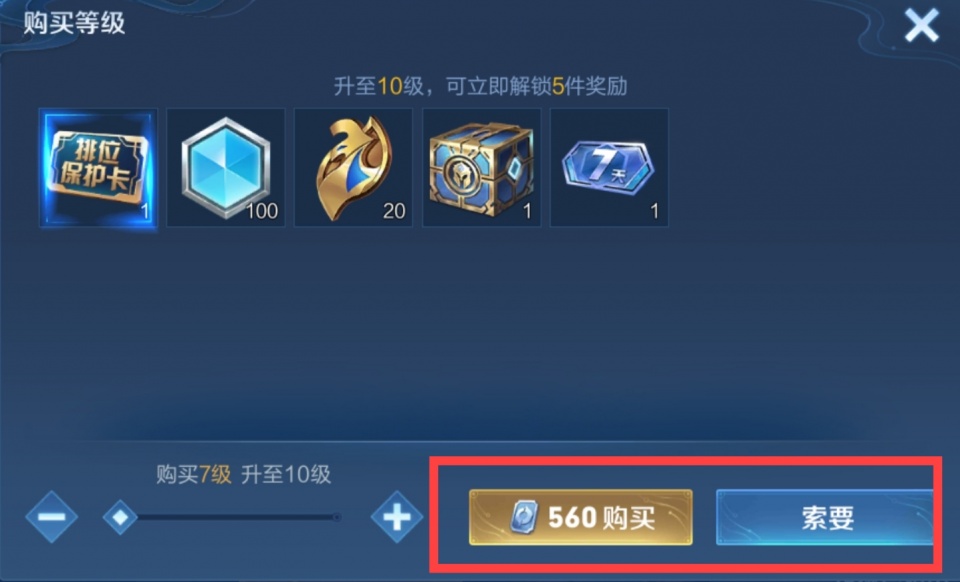This screenshot has width=960, height=582.
Task: Request a gift via the 索要 button
Action: tap(825, 517)
